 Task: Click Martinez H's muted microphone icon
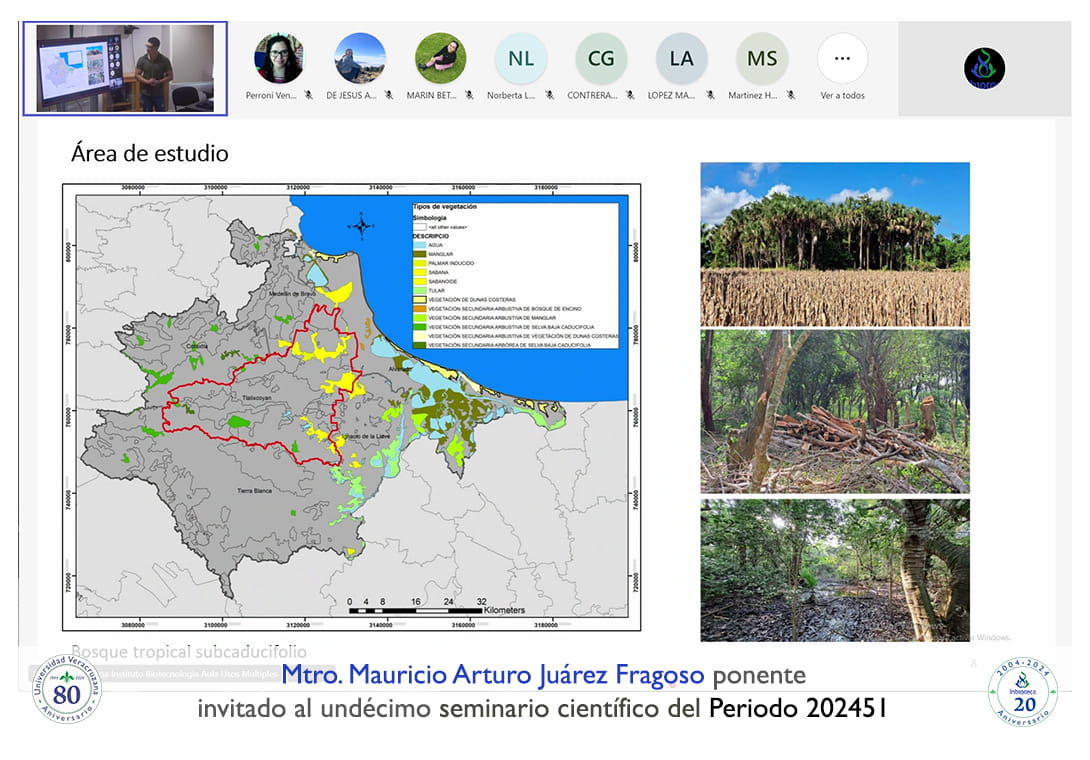(790, 96)
